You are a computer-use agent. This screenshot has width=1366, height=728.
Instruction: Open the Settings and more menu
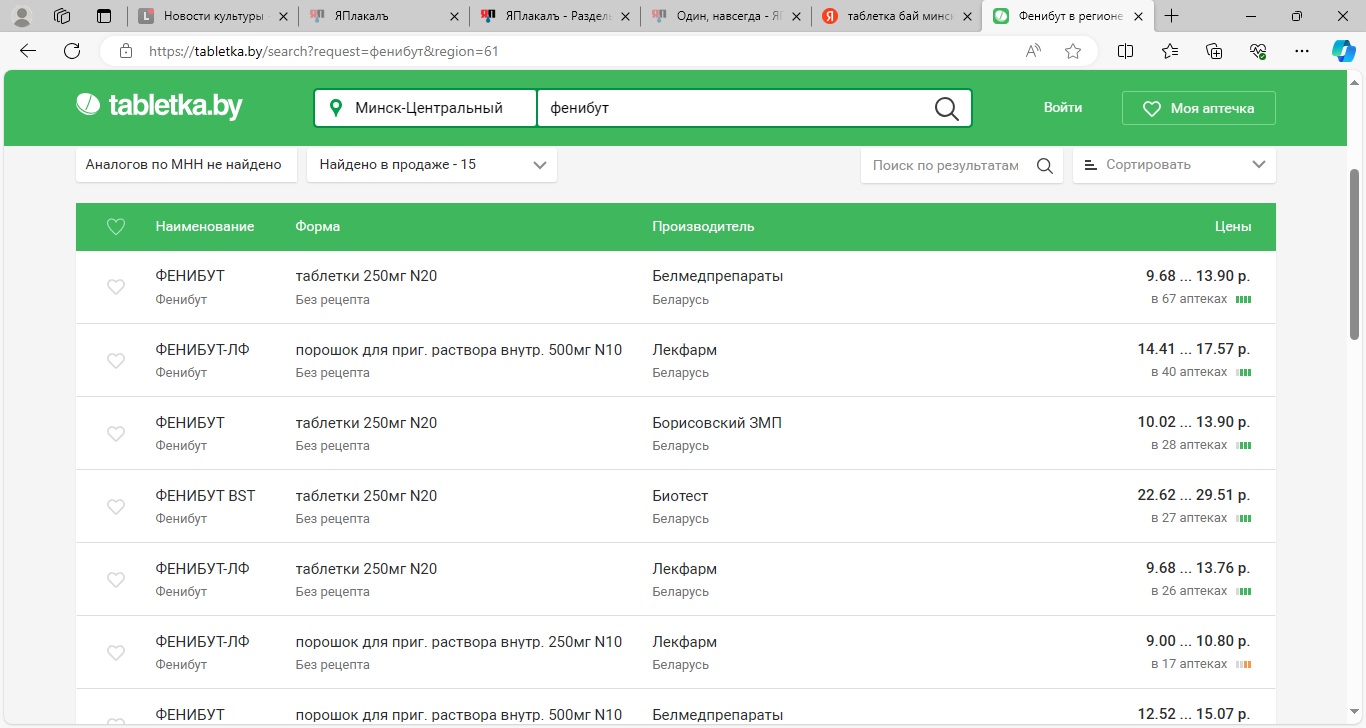[x=1301, y=51]
